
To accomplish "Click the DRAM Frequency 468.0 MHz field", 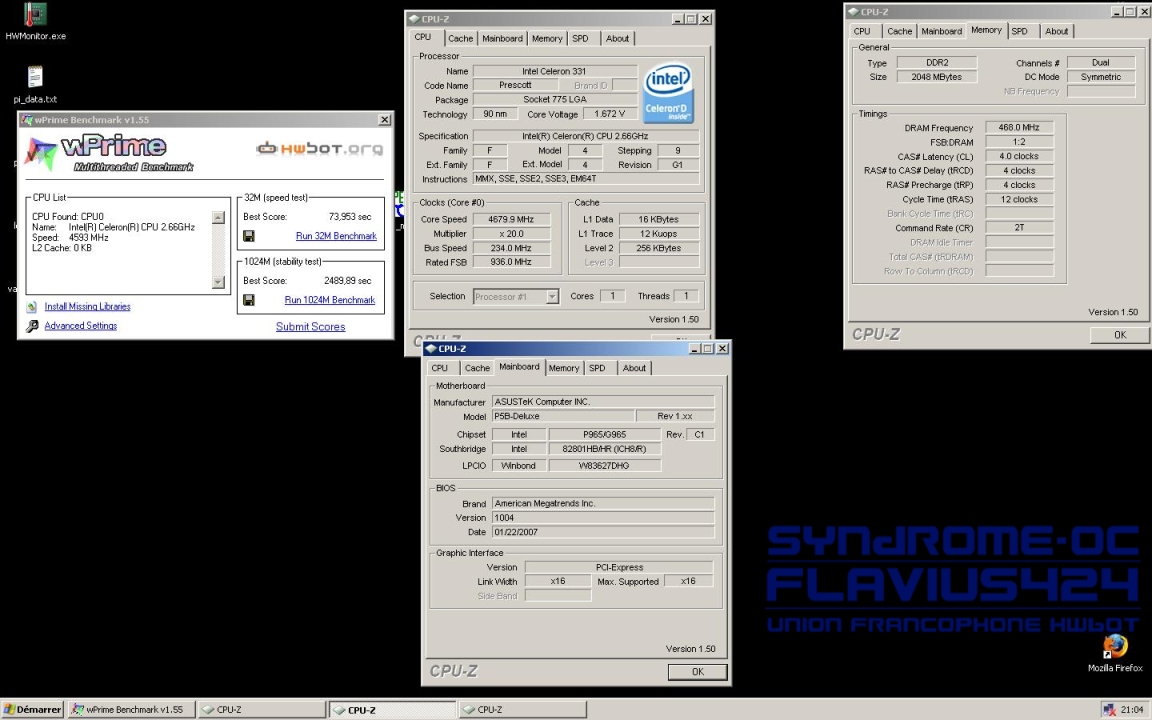I will tap(1019, 127).
